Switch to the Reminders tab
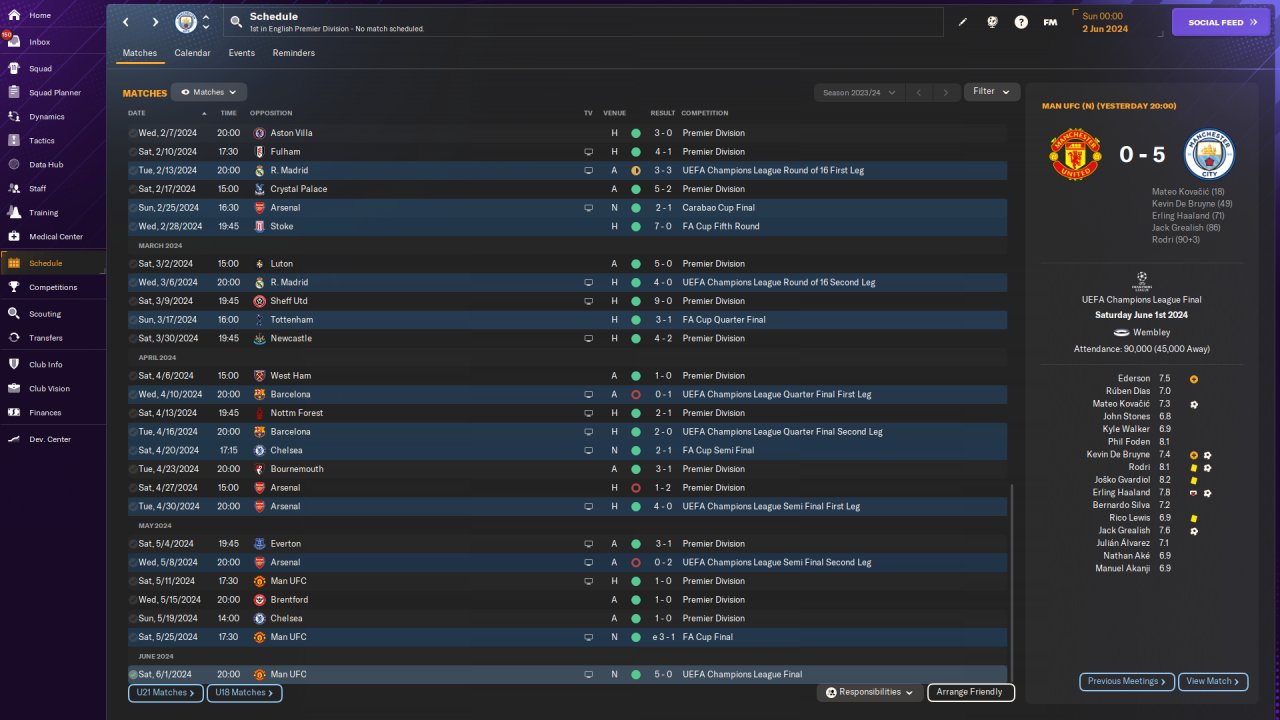Viewport: 1280px width, 720px height. pos(293,53)
